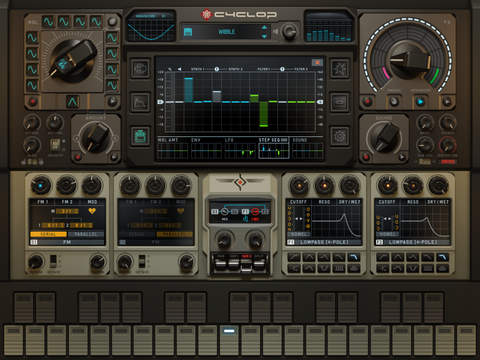The image size is (480, 360).
Task: Click the eye-shaped icon button right of the central display
Action: (x=340, y=102)
